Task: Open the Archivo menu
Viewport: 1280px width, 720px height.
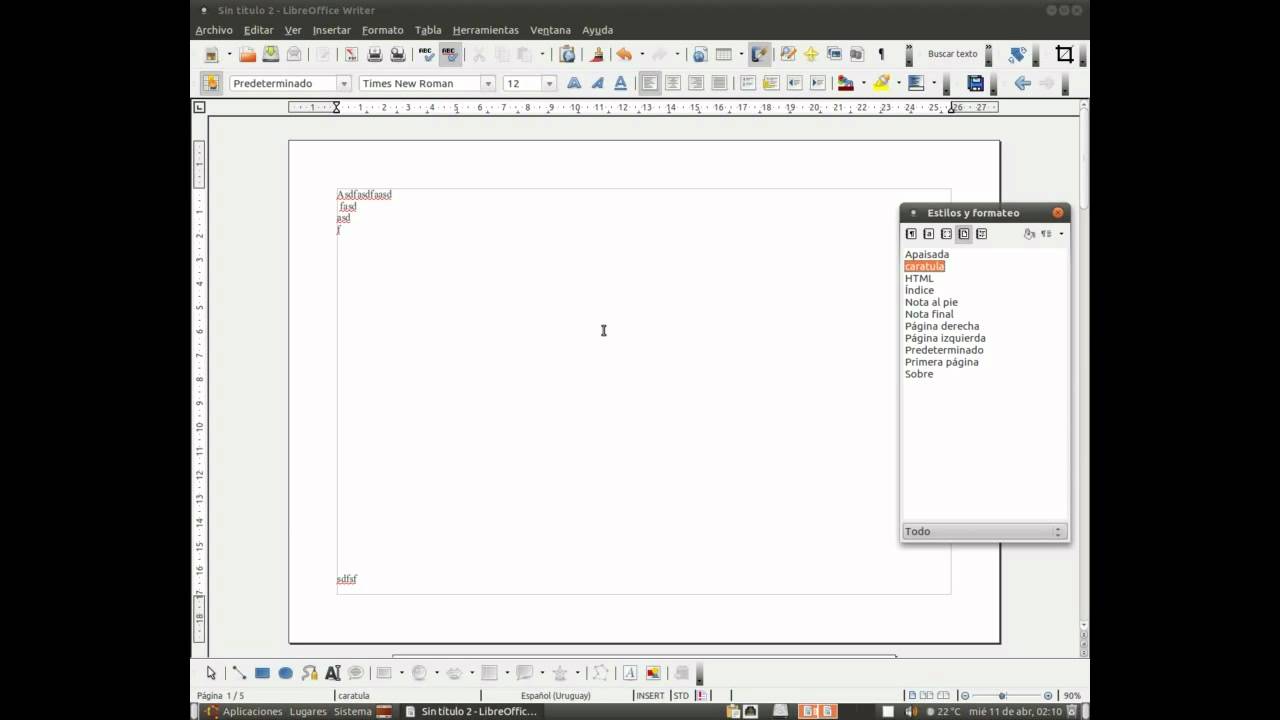Action: click(x=214, y=30)
